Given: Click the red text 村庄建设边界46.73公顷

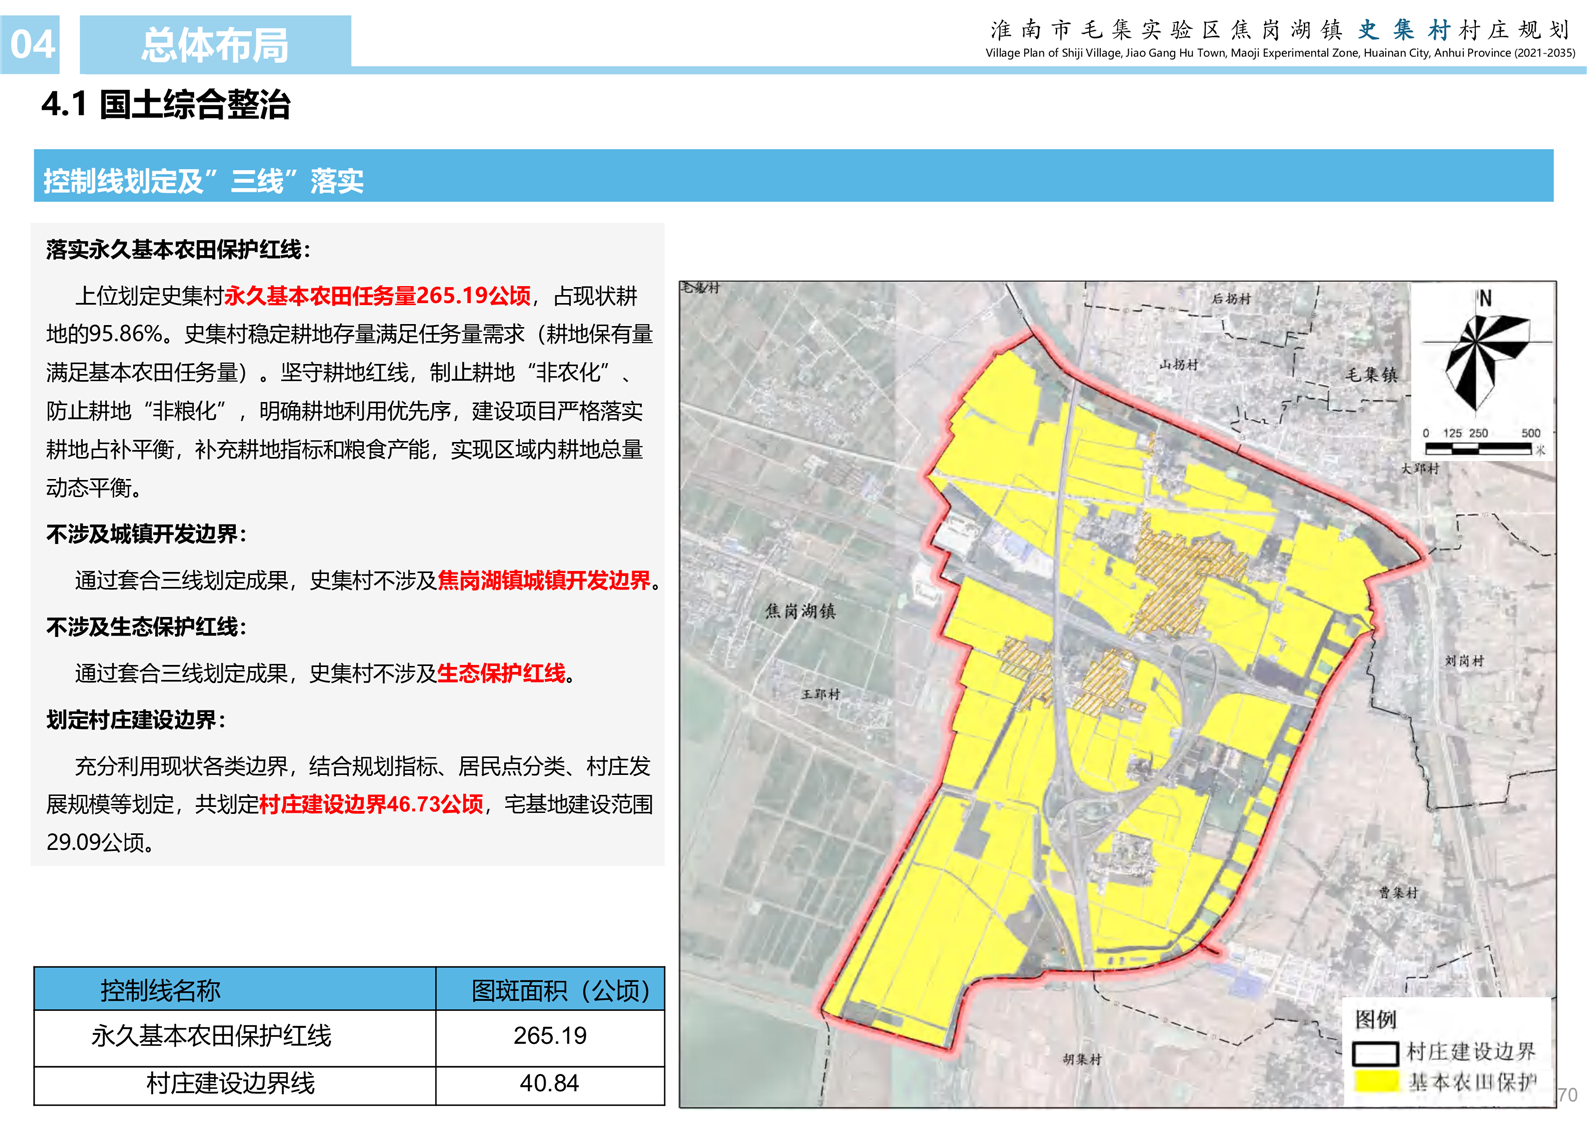Looking at the screenshot, I should (371, 805).
